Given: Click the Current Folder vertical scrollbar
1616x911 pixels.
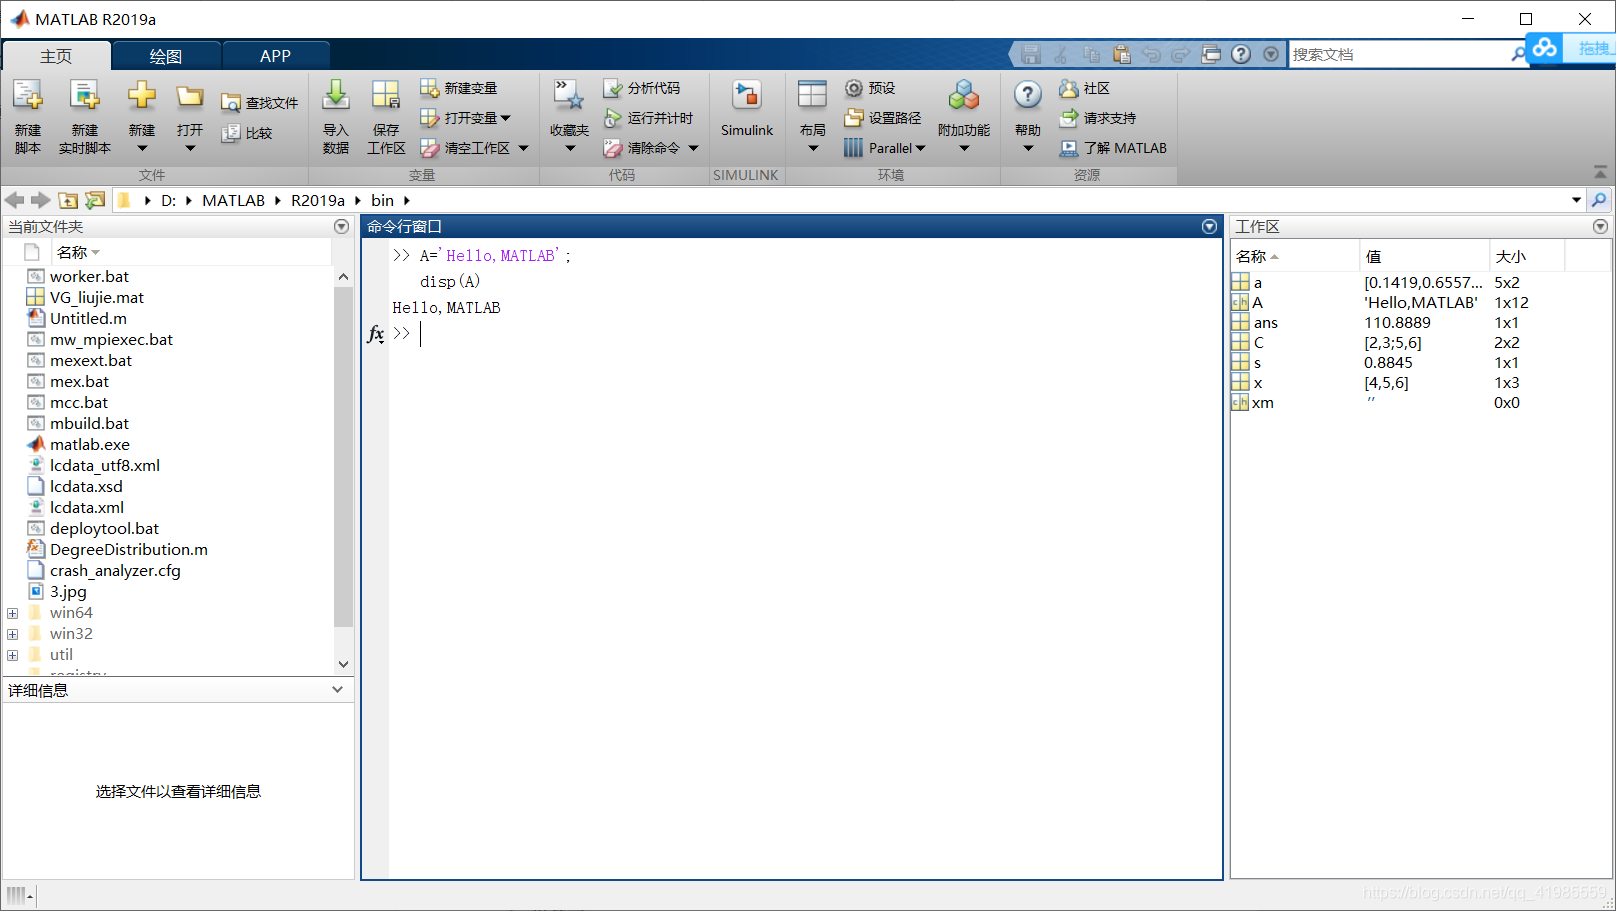Looking at the screenshot, I should (343, 455).
